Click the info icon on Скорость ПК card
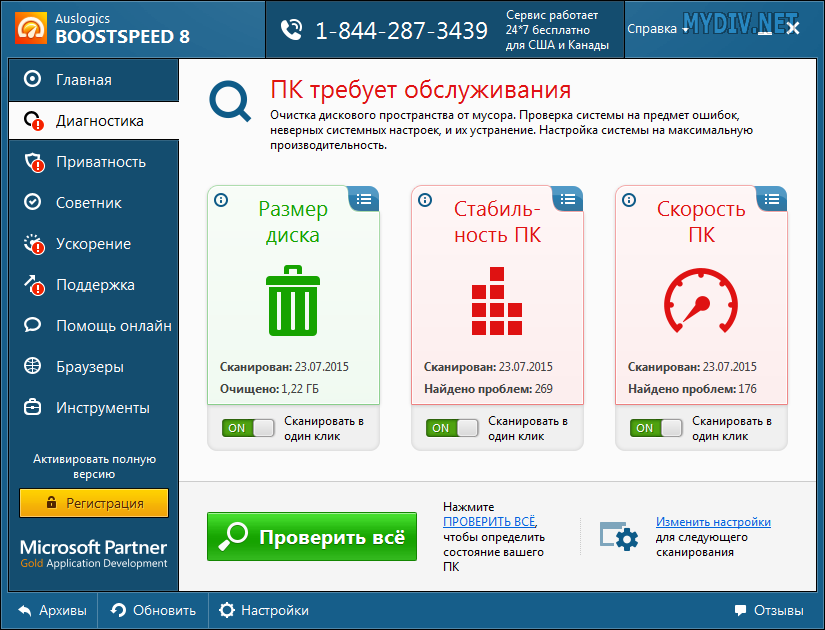 pos(629,200)
